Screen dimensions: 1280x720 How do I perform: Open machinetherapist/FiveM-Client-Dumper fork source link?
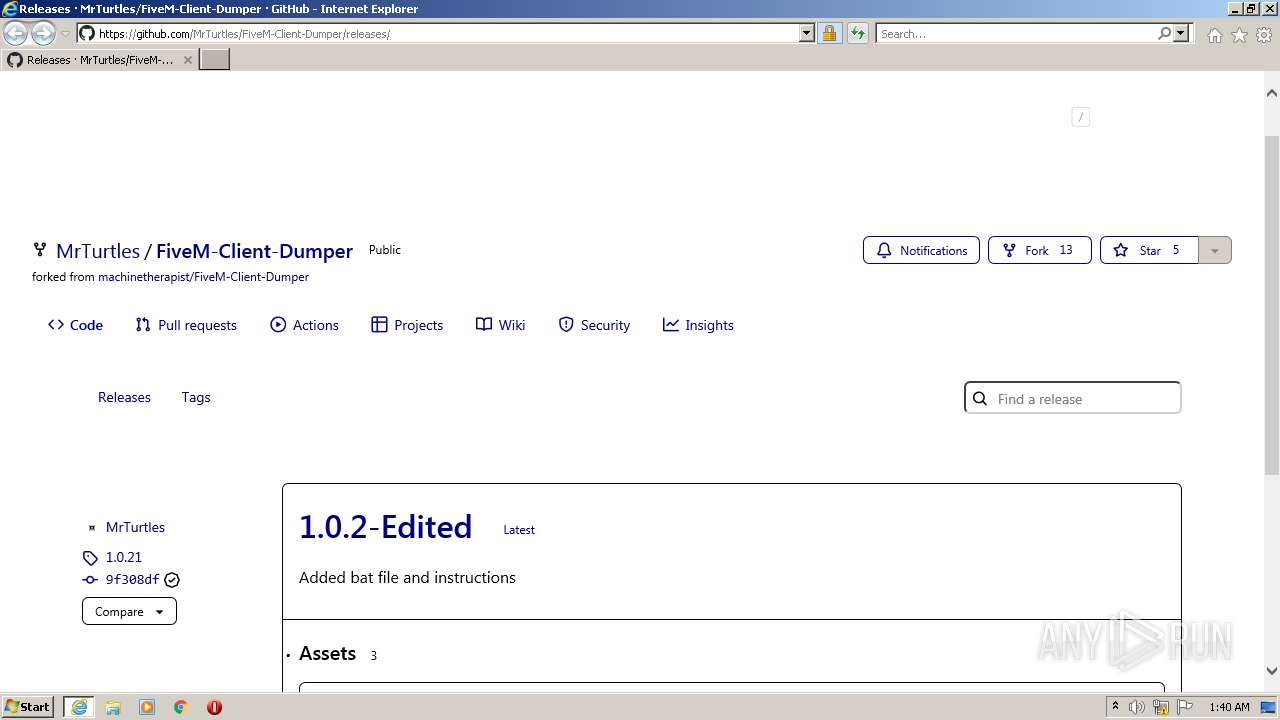tap(203, 277)
